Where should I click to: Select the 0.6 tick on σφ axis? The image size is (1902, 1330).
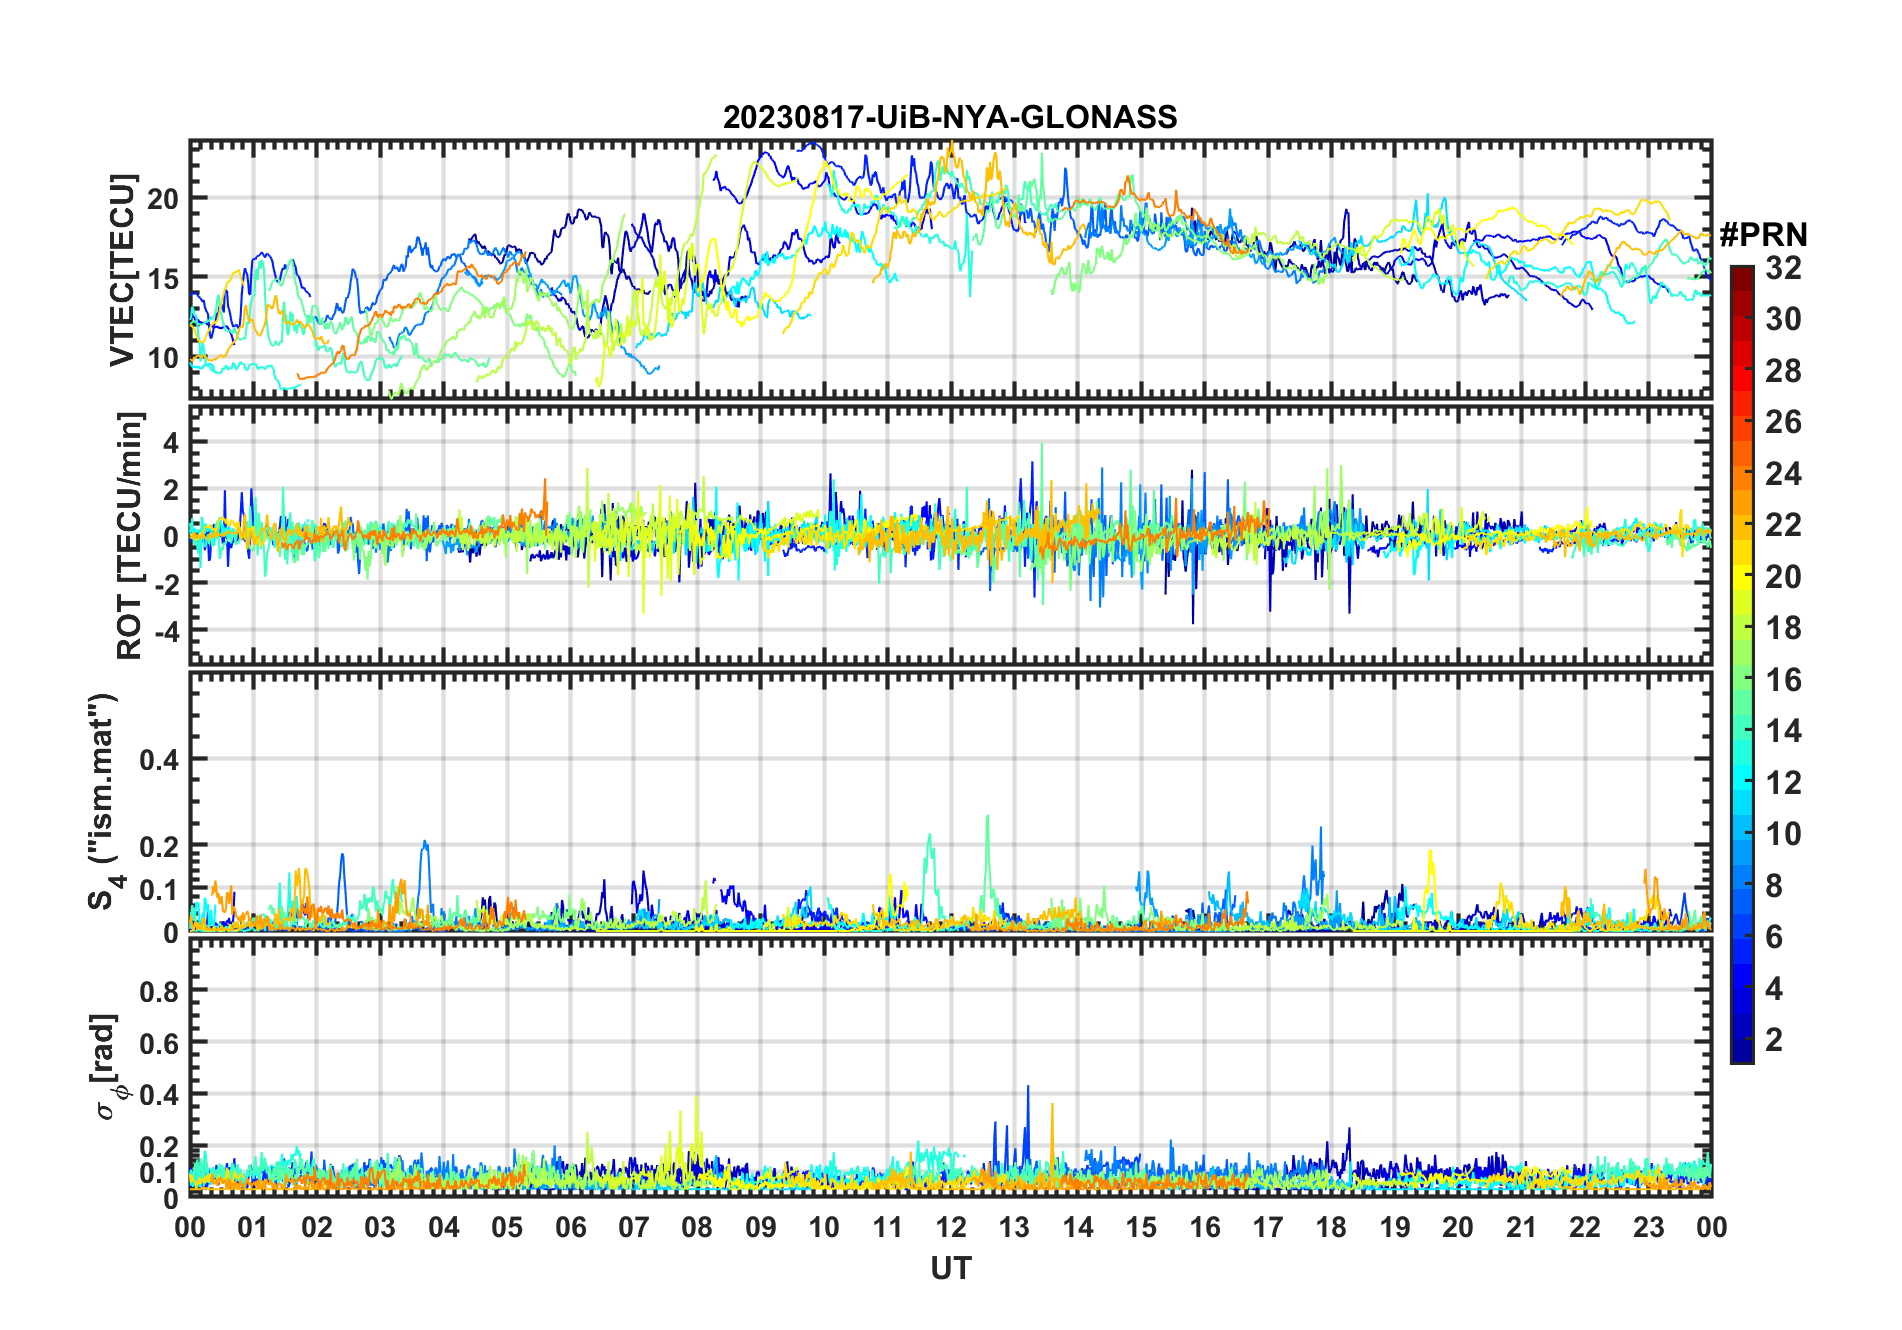pyautogui.click(x=160, y=1043)
